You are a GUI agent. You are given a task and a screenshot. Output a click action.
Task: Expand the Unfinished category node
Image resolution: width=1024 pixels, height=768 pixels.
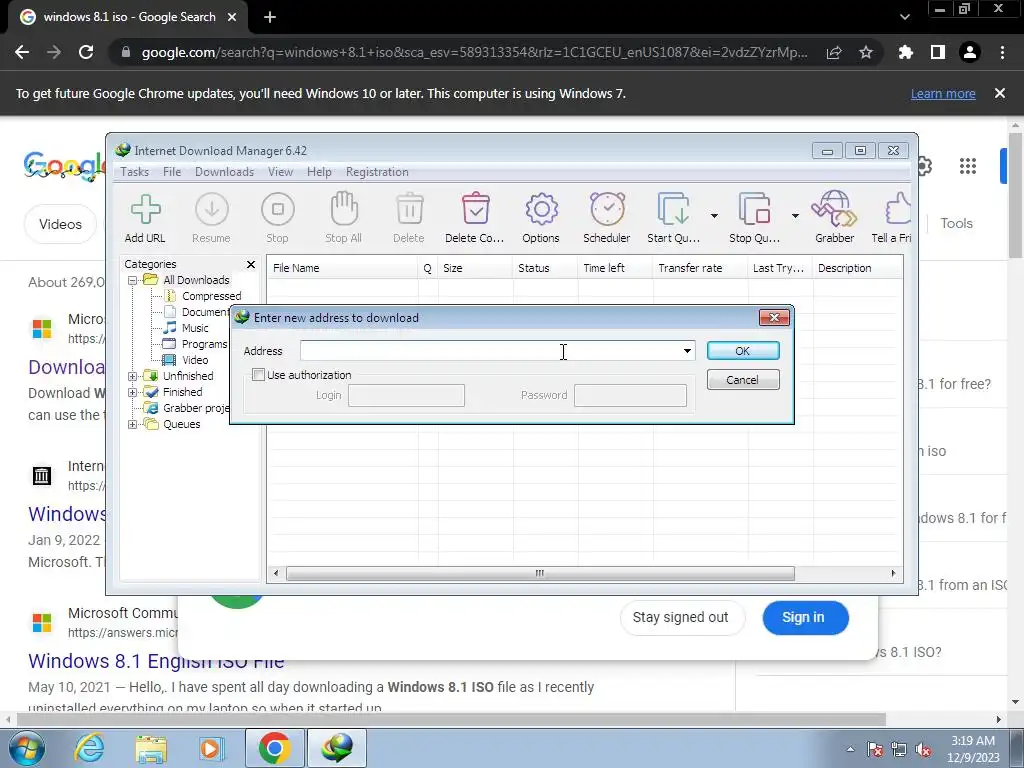coord(133,376)
